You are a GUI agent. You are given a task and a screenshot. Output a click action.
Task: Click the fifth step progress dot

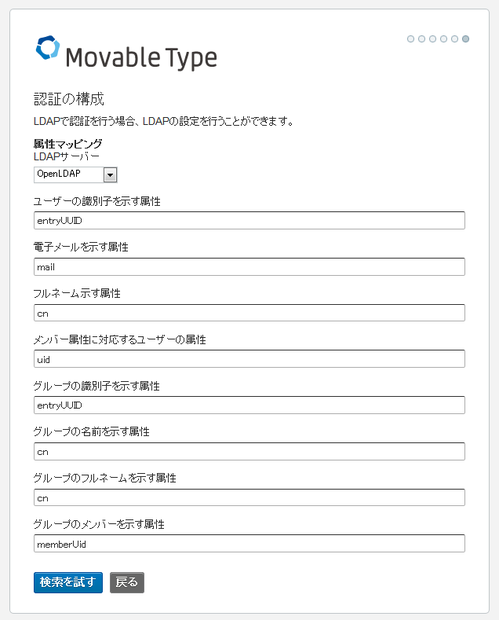455,39
